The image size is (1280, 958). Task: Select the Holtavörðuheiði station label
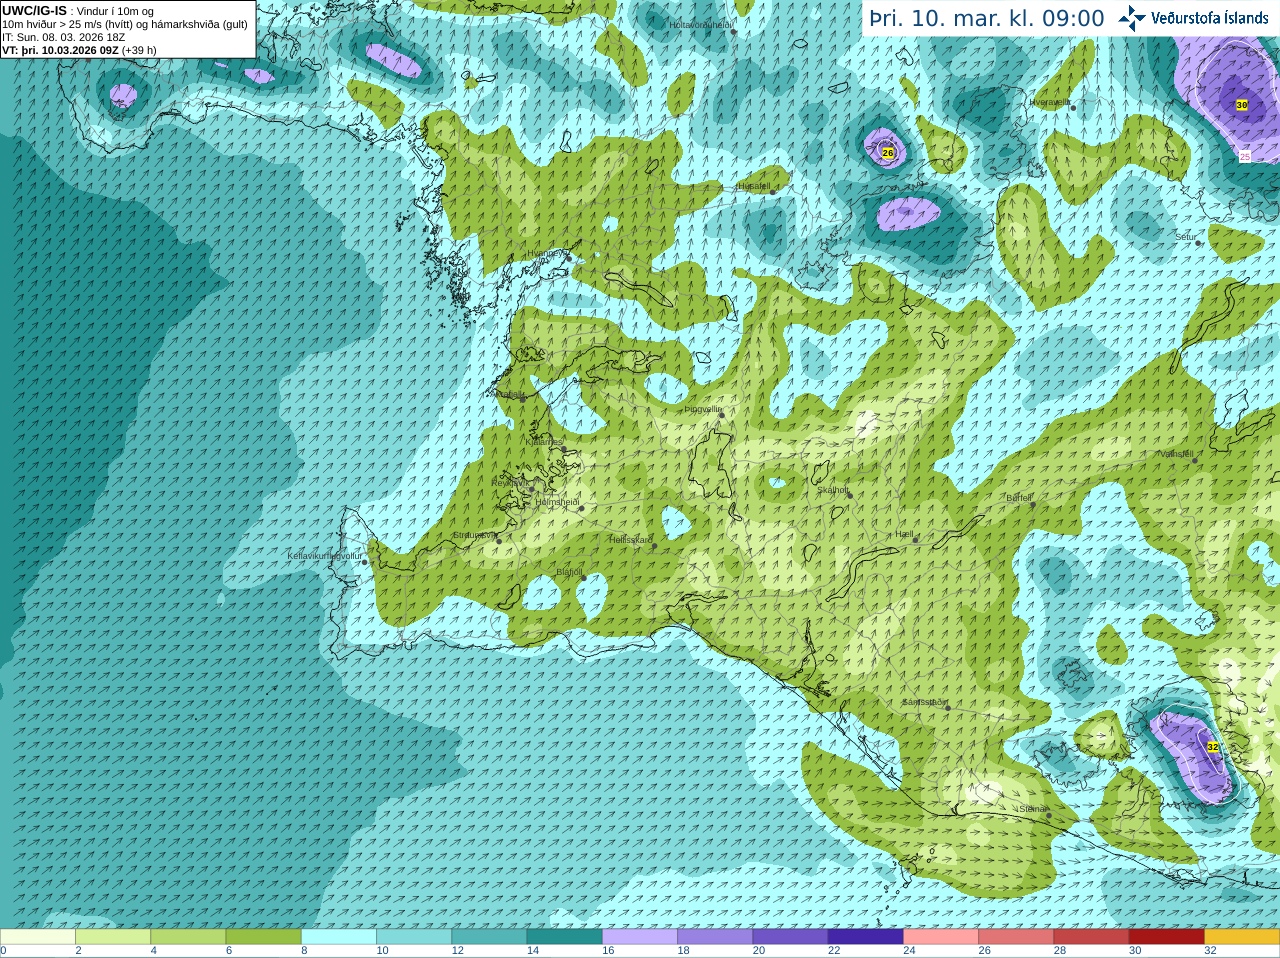(701, 25)
